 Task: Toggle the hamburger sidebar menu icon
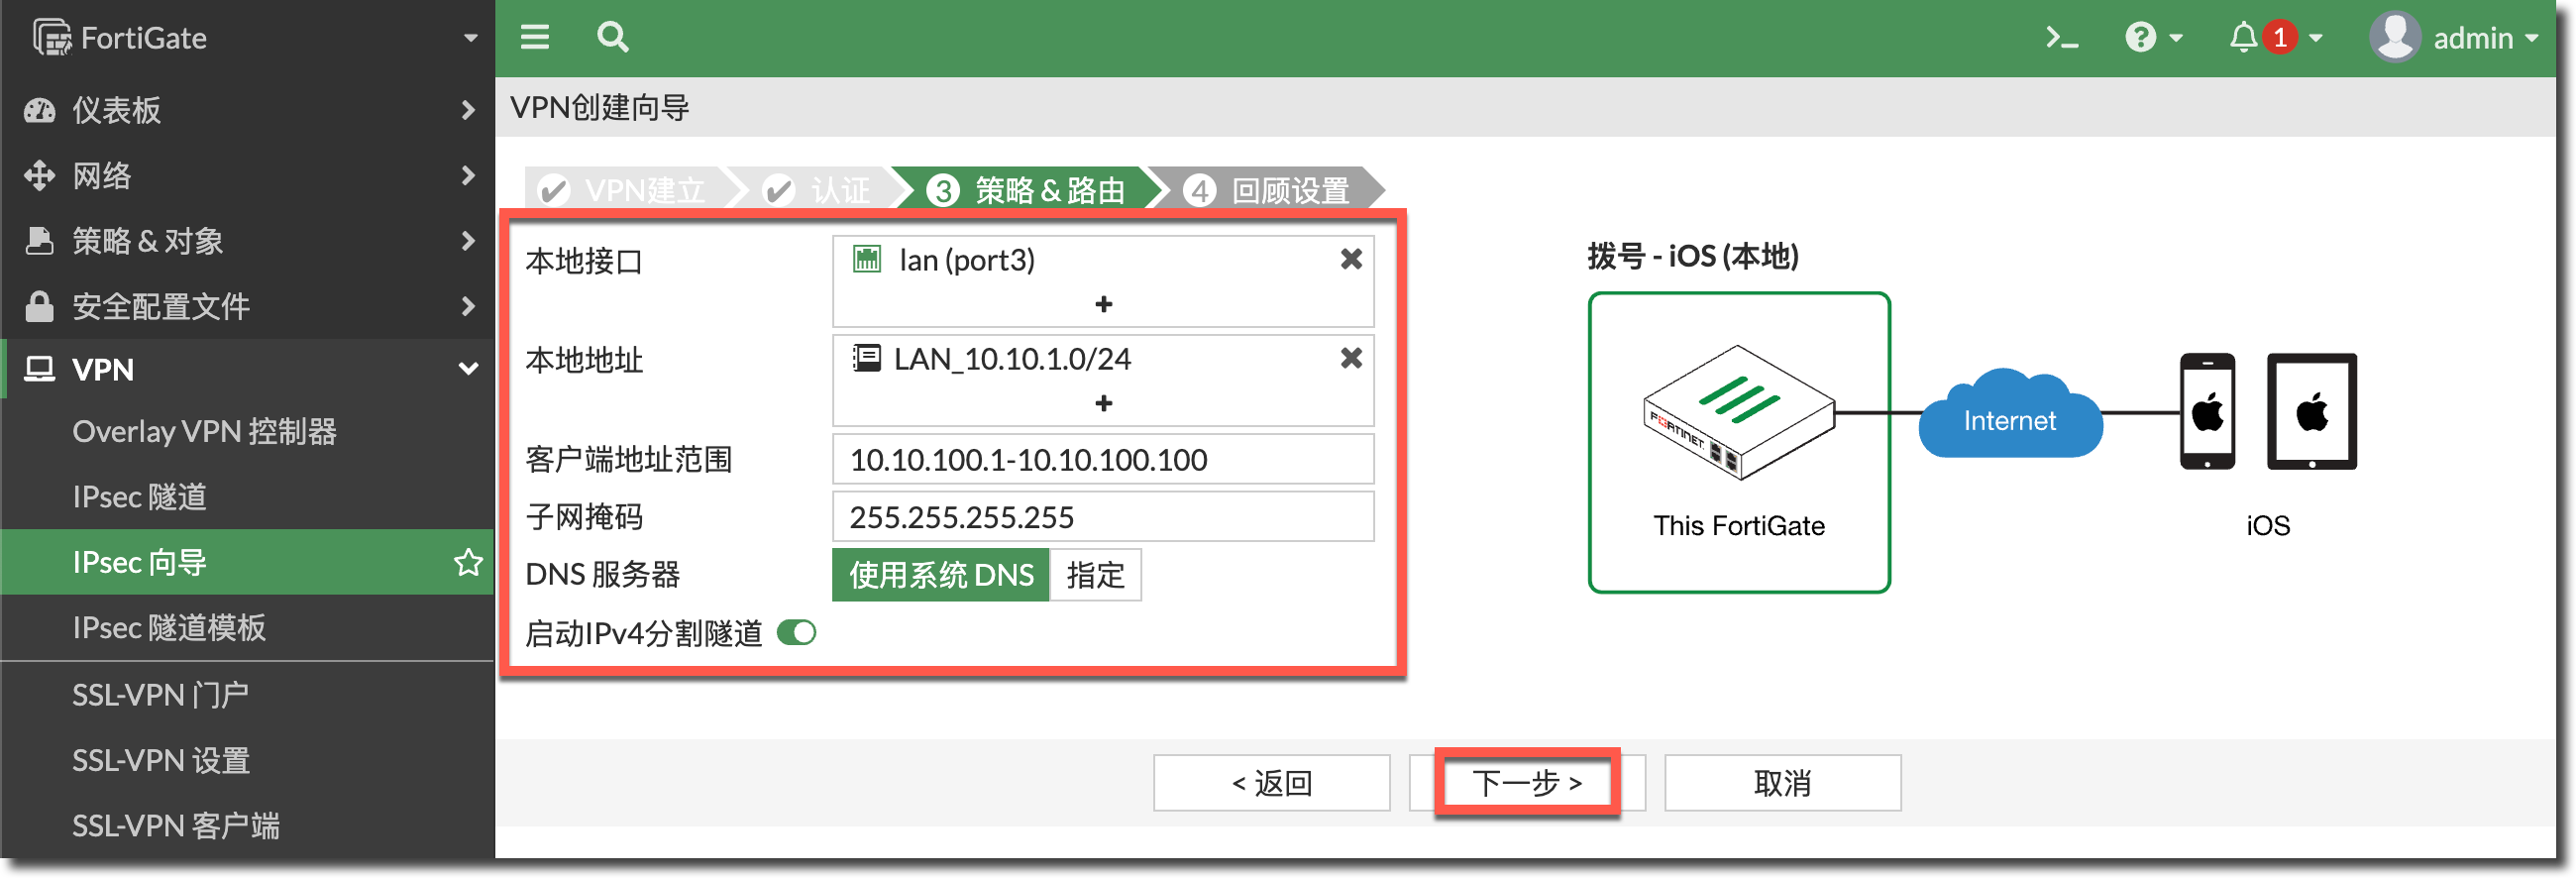tap(535, 38)
